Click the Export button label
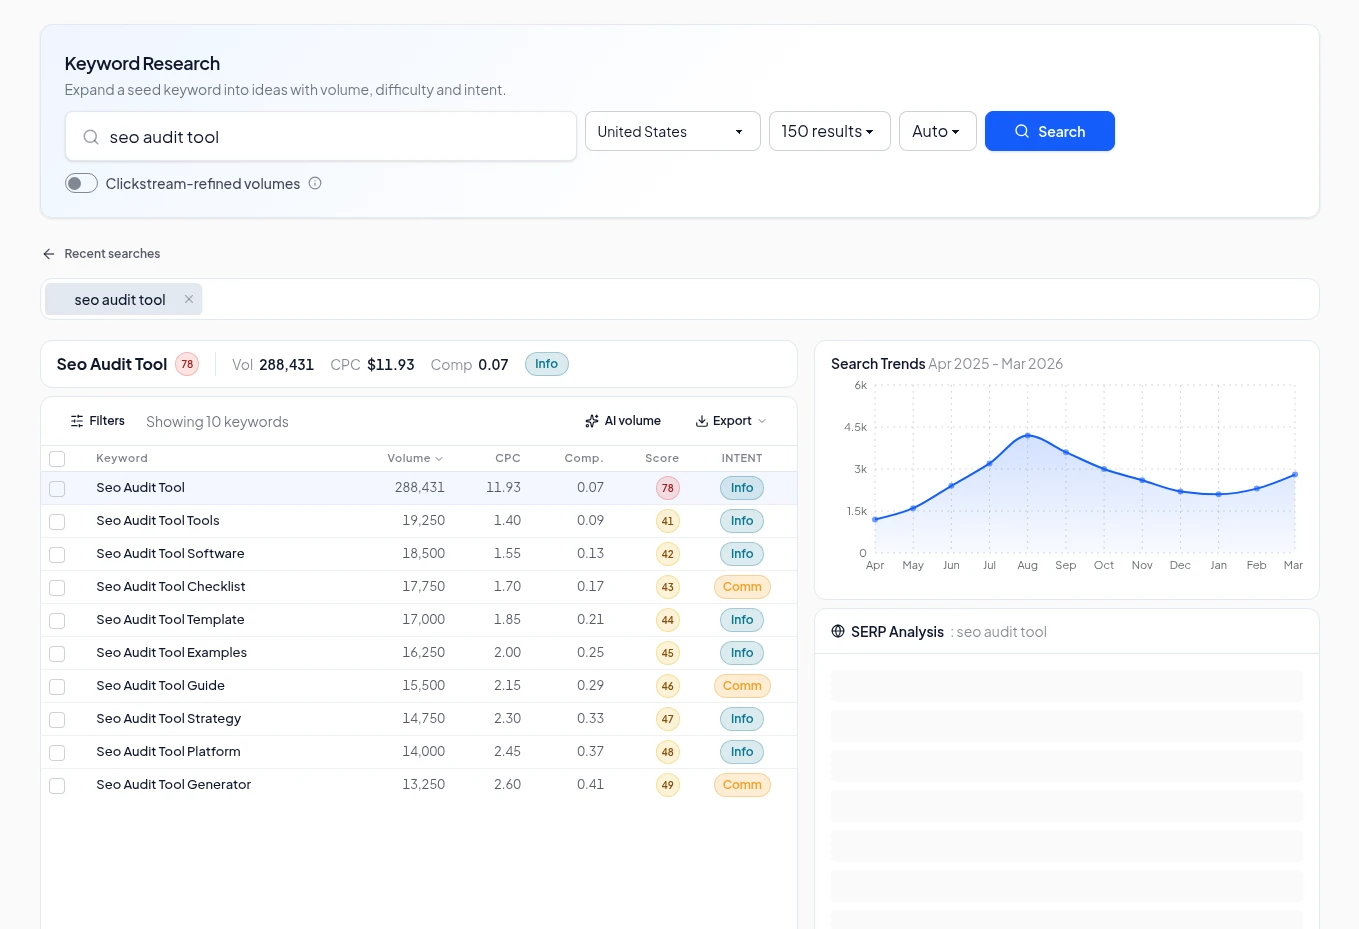This screenshot has width=1359, height=929. [732, 421]
